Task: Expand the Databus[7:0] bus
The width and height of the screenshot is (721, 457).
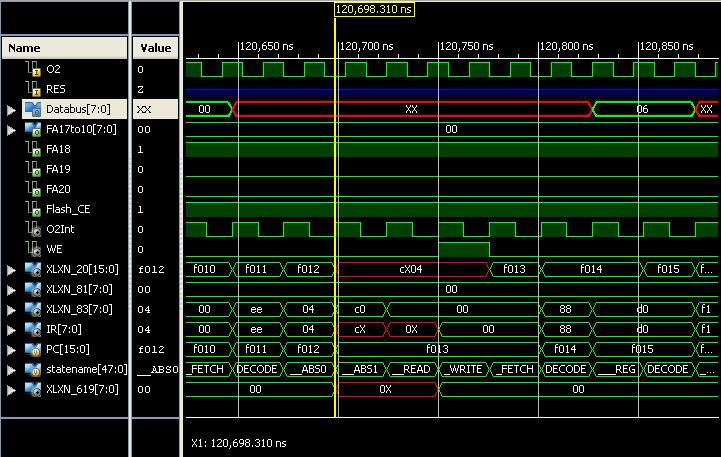Action: pos(12,109)
